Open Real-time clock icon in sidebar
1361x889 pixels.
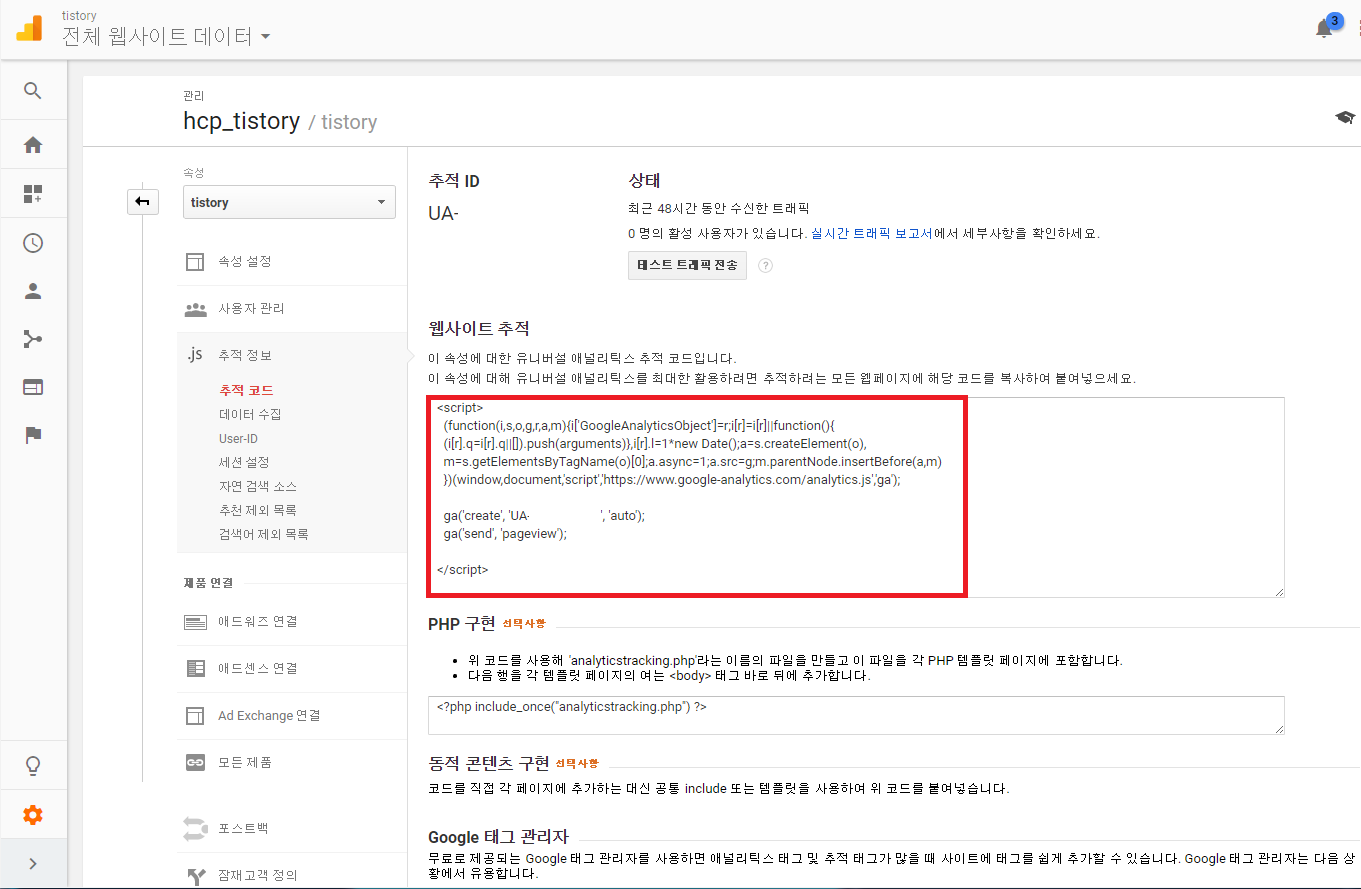[x=33, y=243]
